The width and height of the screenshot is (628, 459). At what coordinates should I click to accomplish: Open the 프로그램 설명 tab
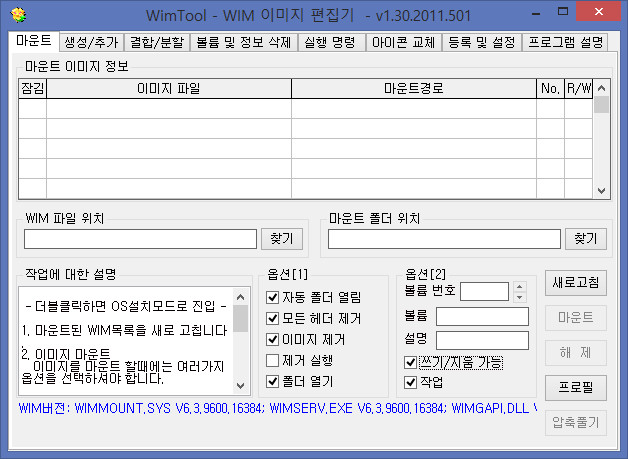click(x=565, y=42)
